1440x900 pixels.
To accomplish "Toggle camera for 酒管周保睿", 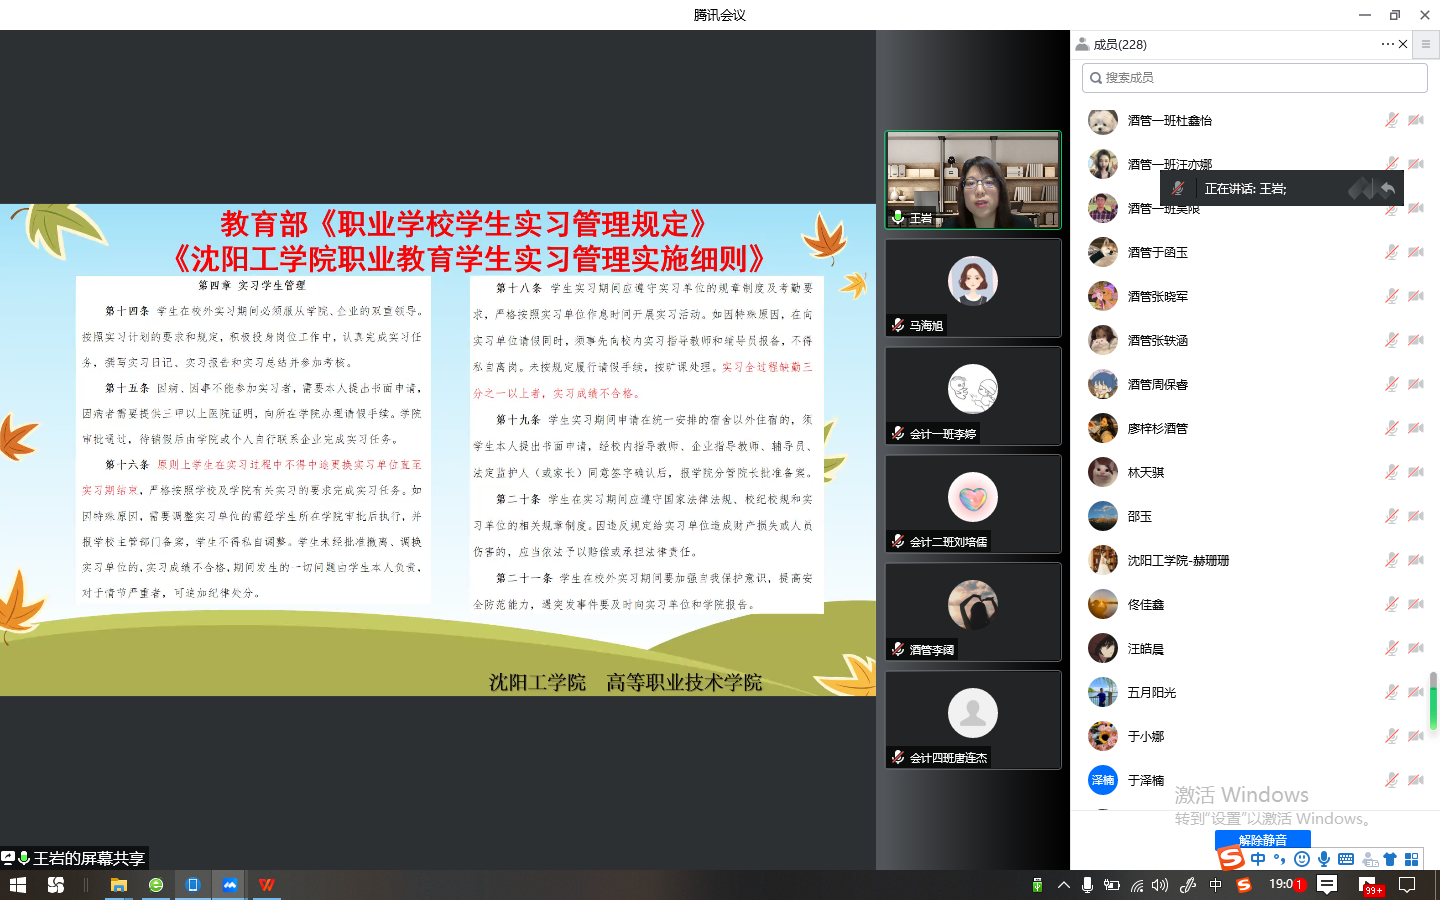I will pos(1416,384).
